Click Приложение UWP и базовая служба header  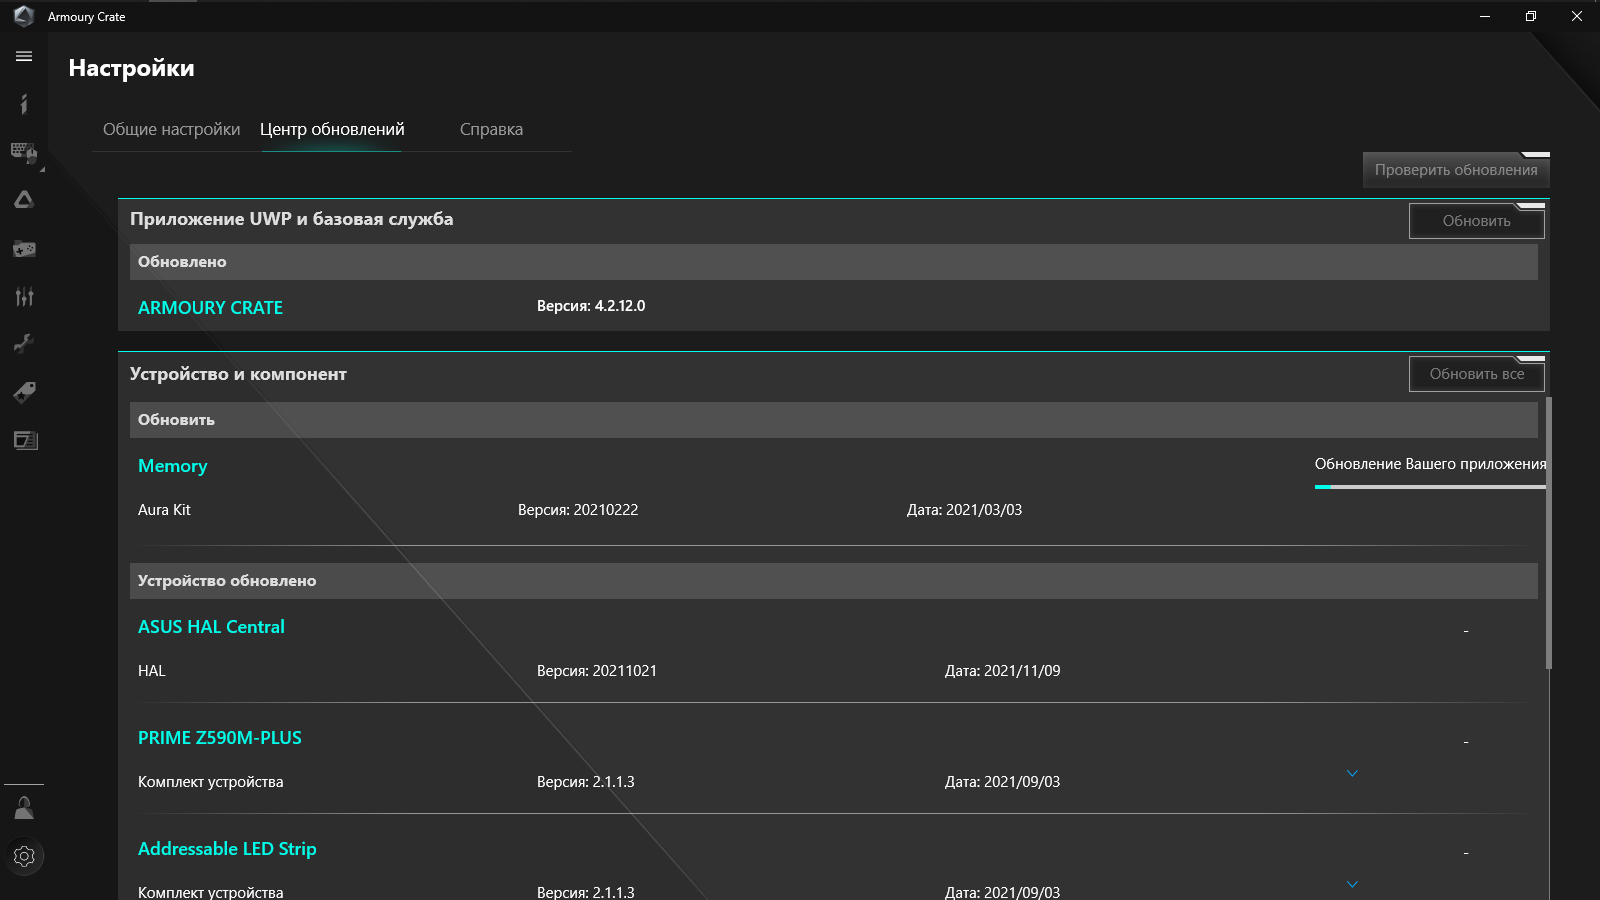tap(292, 219)
